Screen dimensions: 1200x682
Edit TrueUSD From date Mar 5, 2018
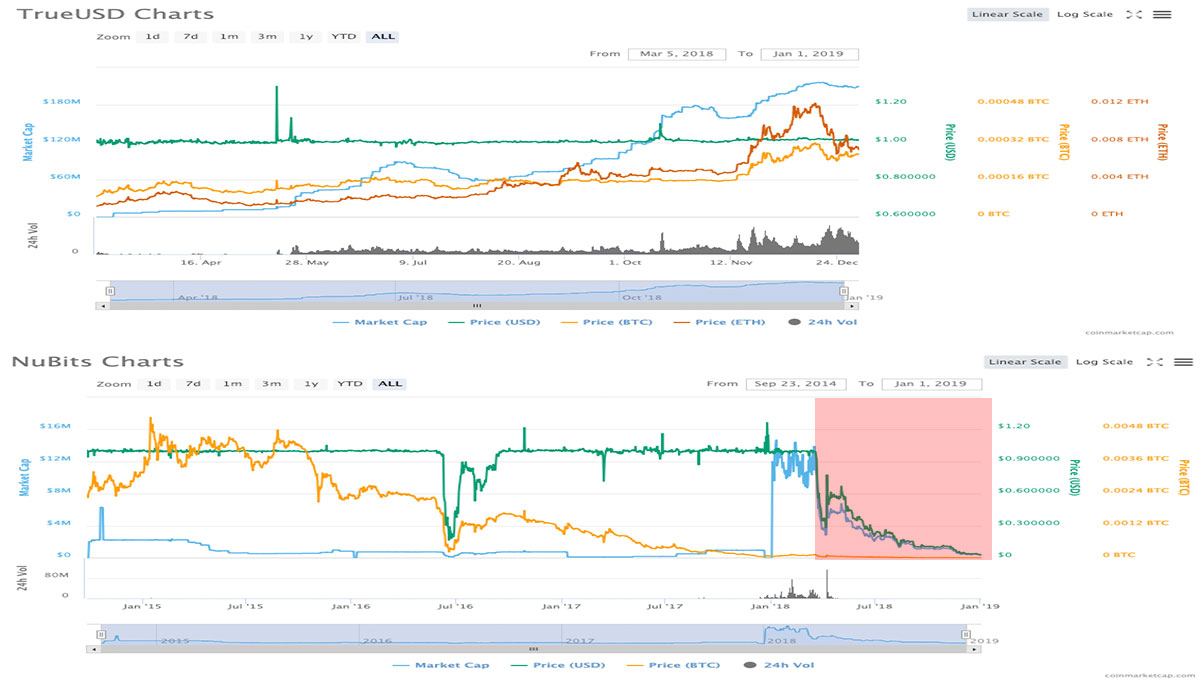(x=677, y=54)
